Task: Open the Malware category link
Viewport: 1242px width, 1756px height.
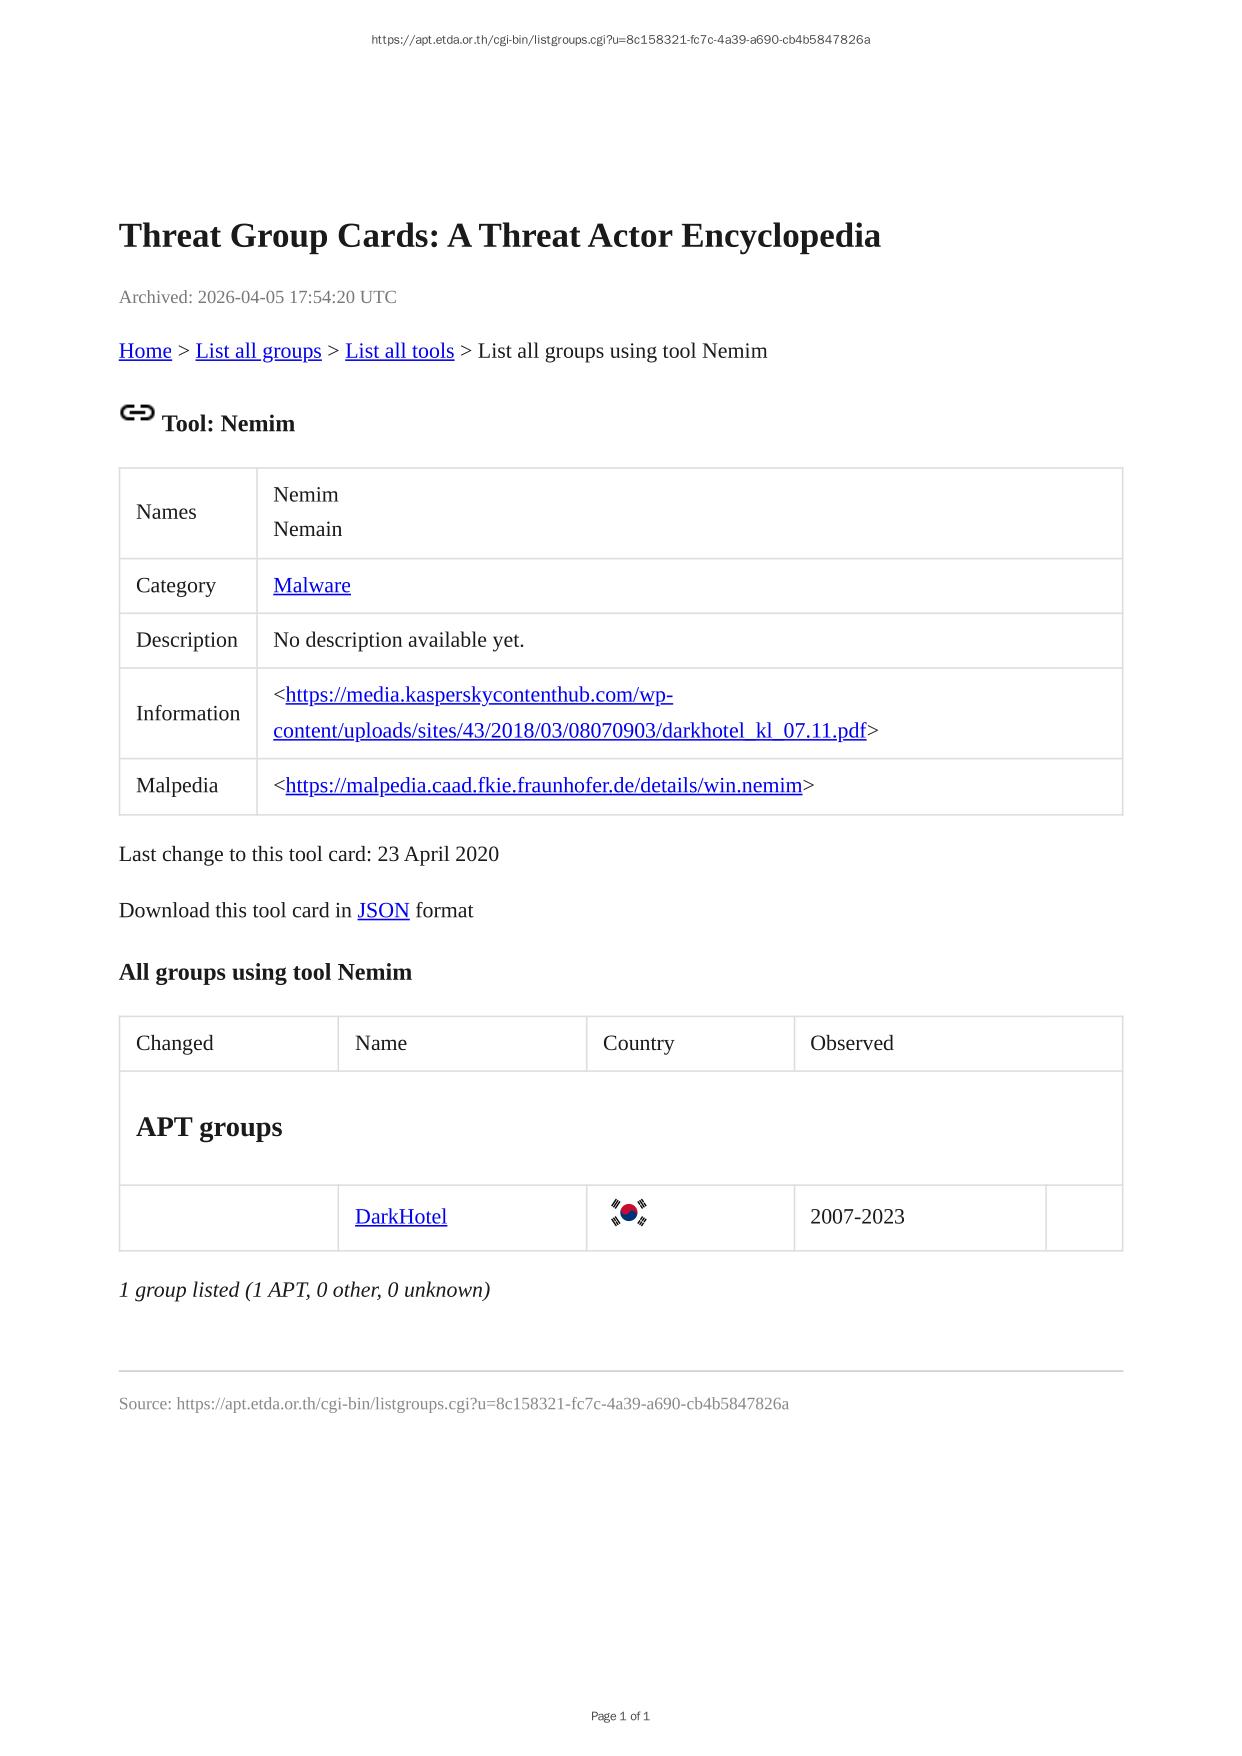Action: [312, 585]
